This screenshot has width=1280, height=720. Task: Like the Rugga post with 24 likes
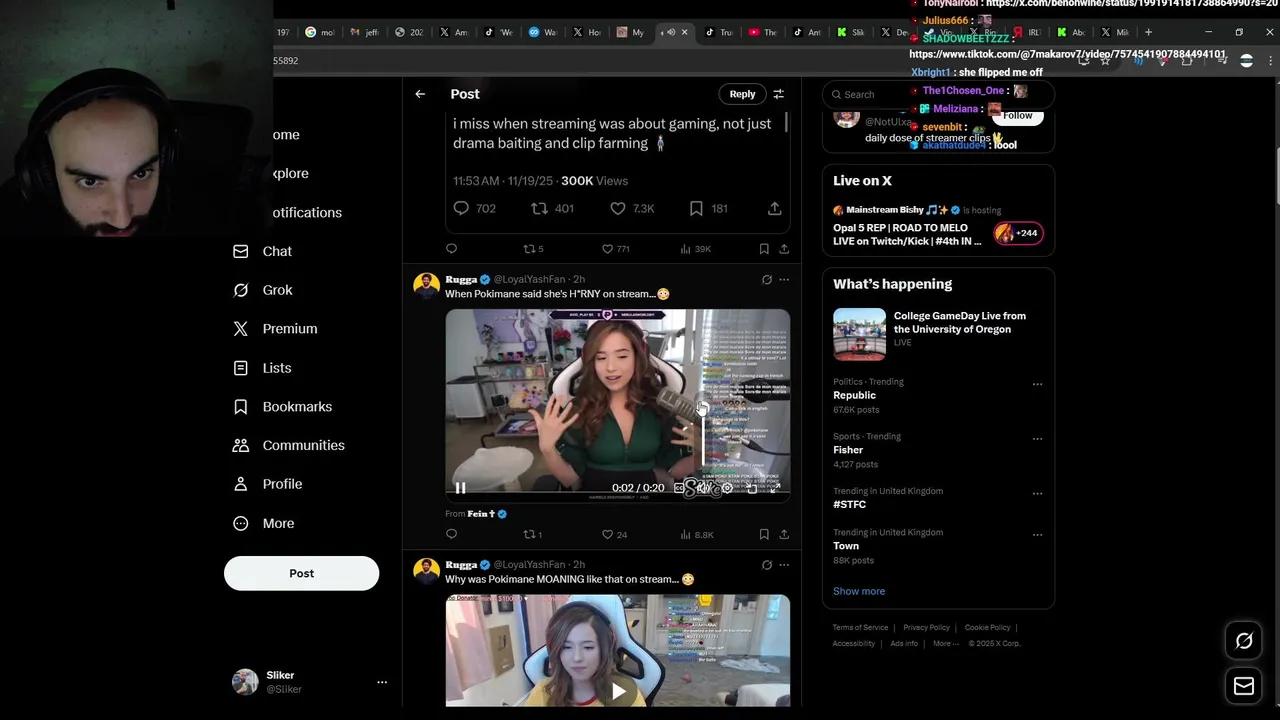point(614,535)
